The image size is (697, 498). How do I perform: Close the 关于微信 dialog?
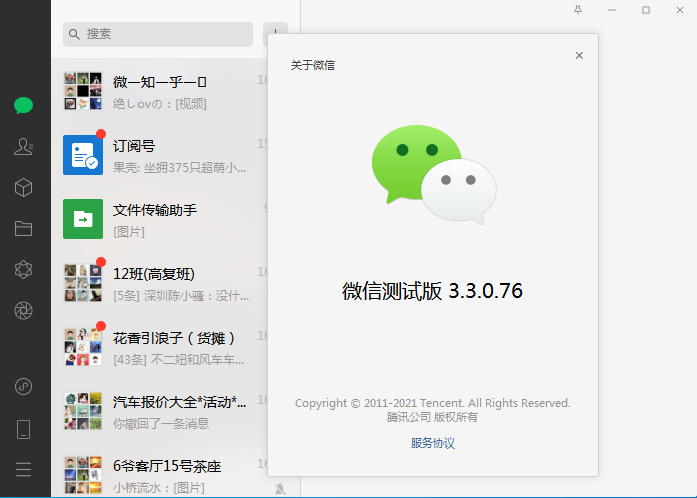pos(579,55)
